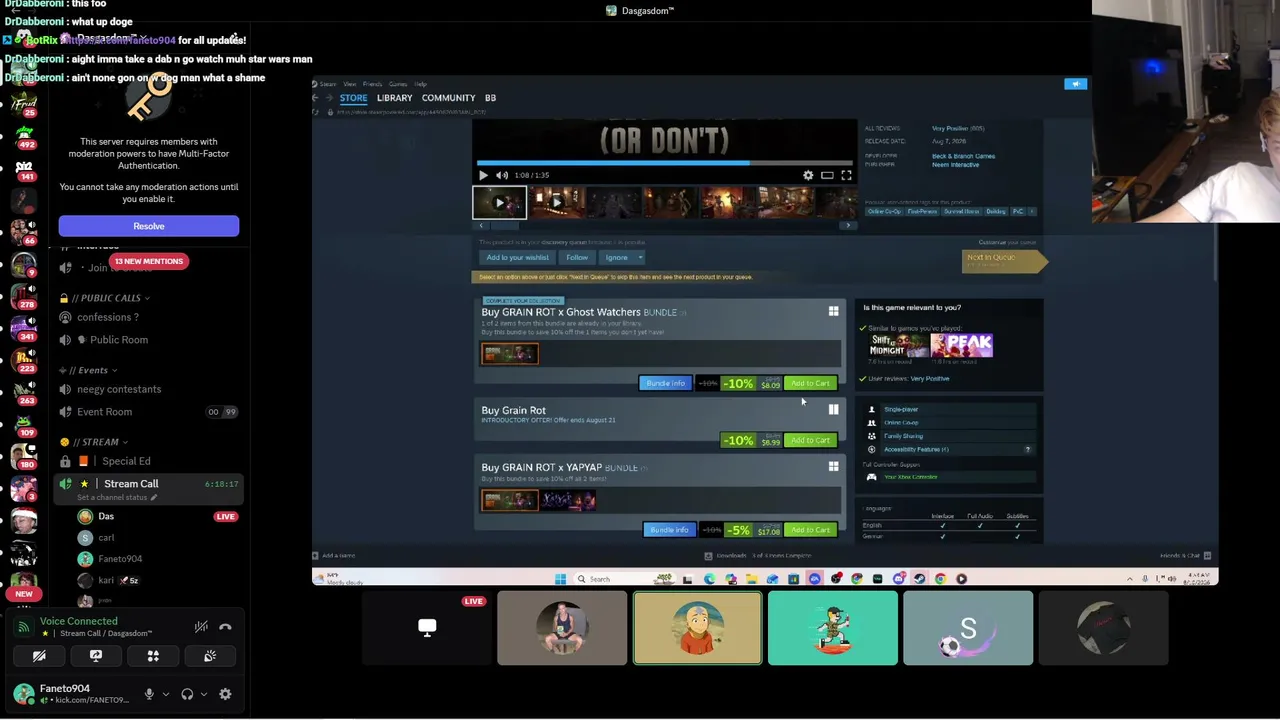Disconnect from voice with the hang-up icon
The width and height of the screenshot is (1280, 720).
225,627
